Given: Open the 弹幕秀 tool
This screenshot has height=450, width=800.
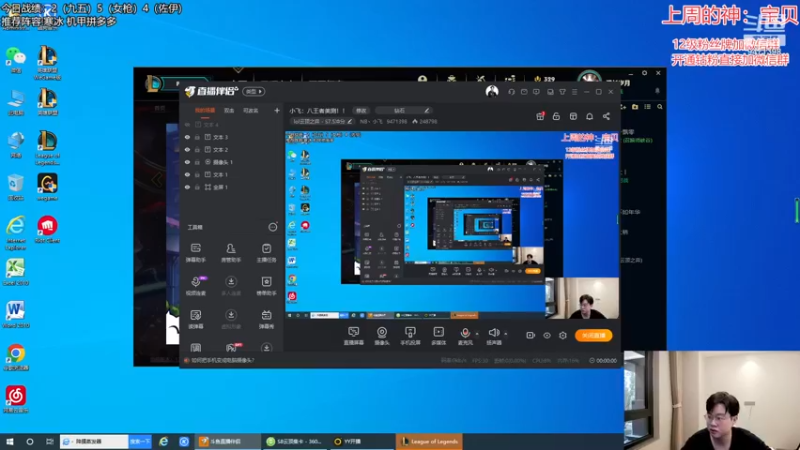Looking at the screenshot, I should [x=266, y=319].
